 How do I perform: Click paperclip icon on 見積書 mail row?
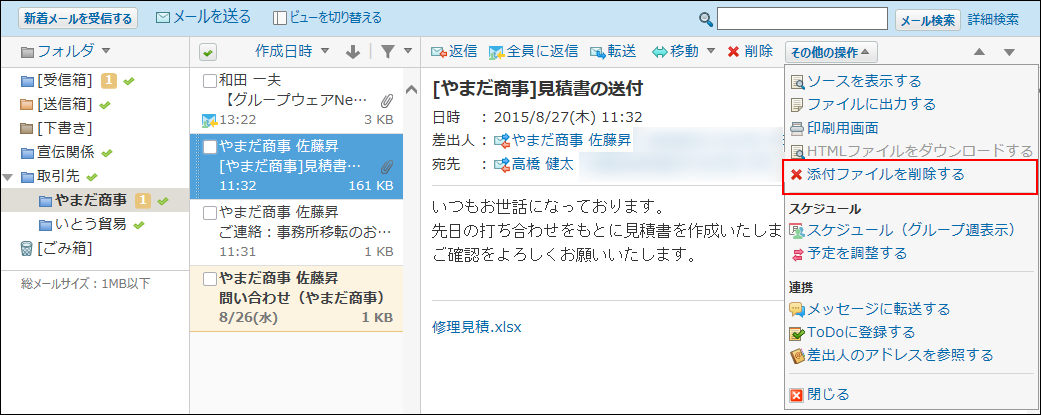(x=386, y=166)
